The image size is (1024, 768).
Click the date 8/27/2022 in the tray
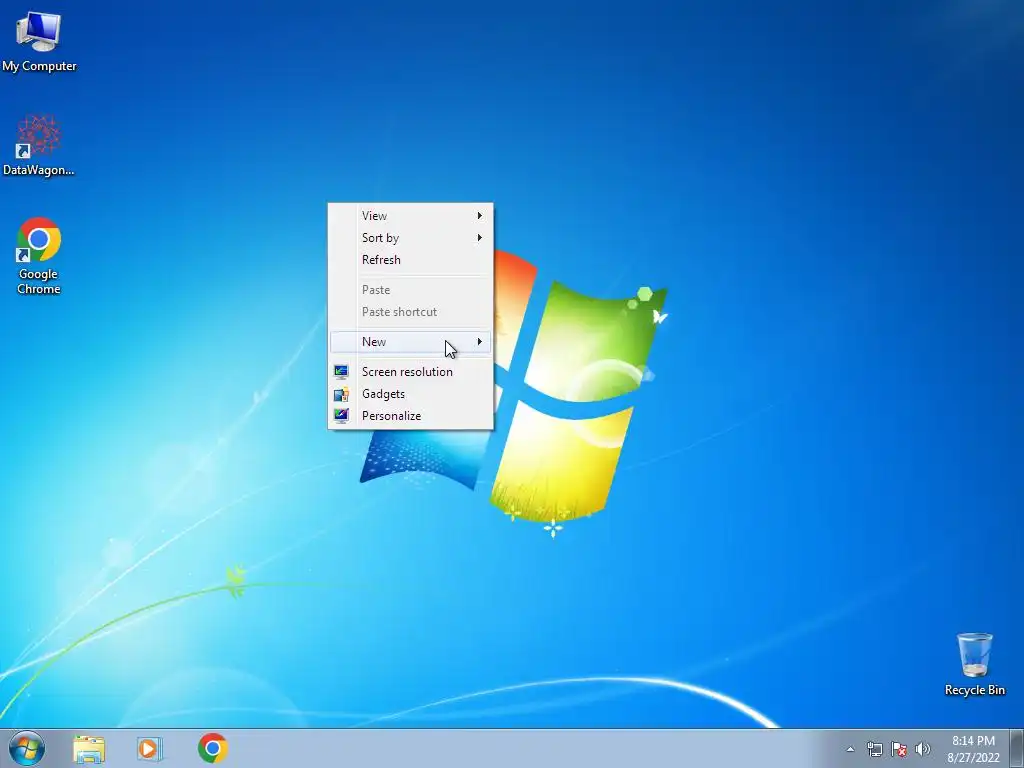[973, 758]
